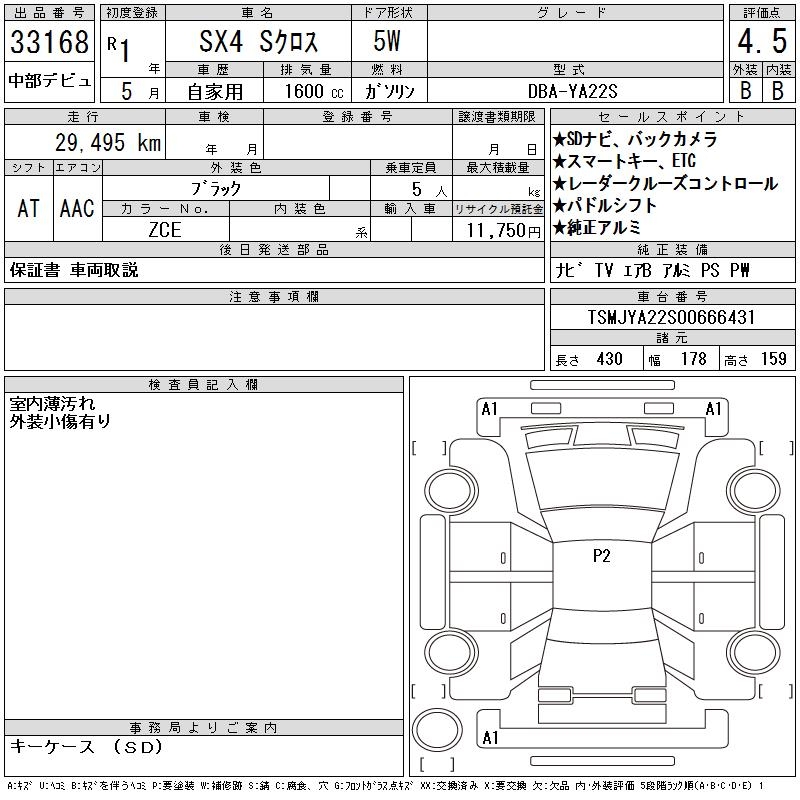The width and height of the screenshot is (800, 800).
Task: Click inspector note 室内薄汚れ
Action: pyautogui.click(x=52, y=404)
